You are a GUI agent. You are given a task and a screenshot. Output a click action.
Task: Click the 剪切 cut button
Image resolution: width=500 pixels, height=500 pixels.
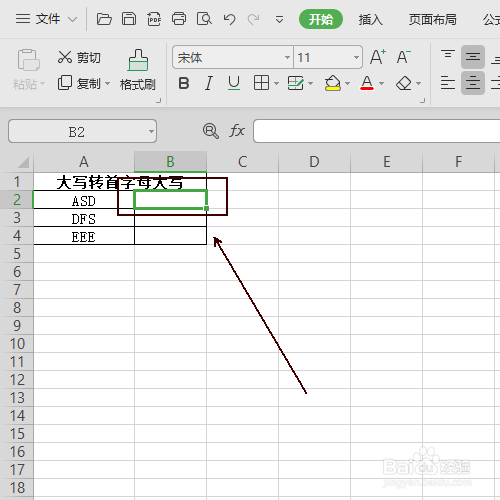79,57
